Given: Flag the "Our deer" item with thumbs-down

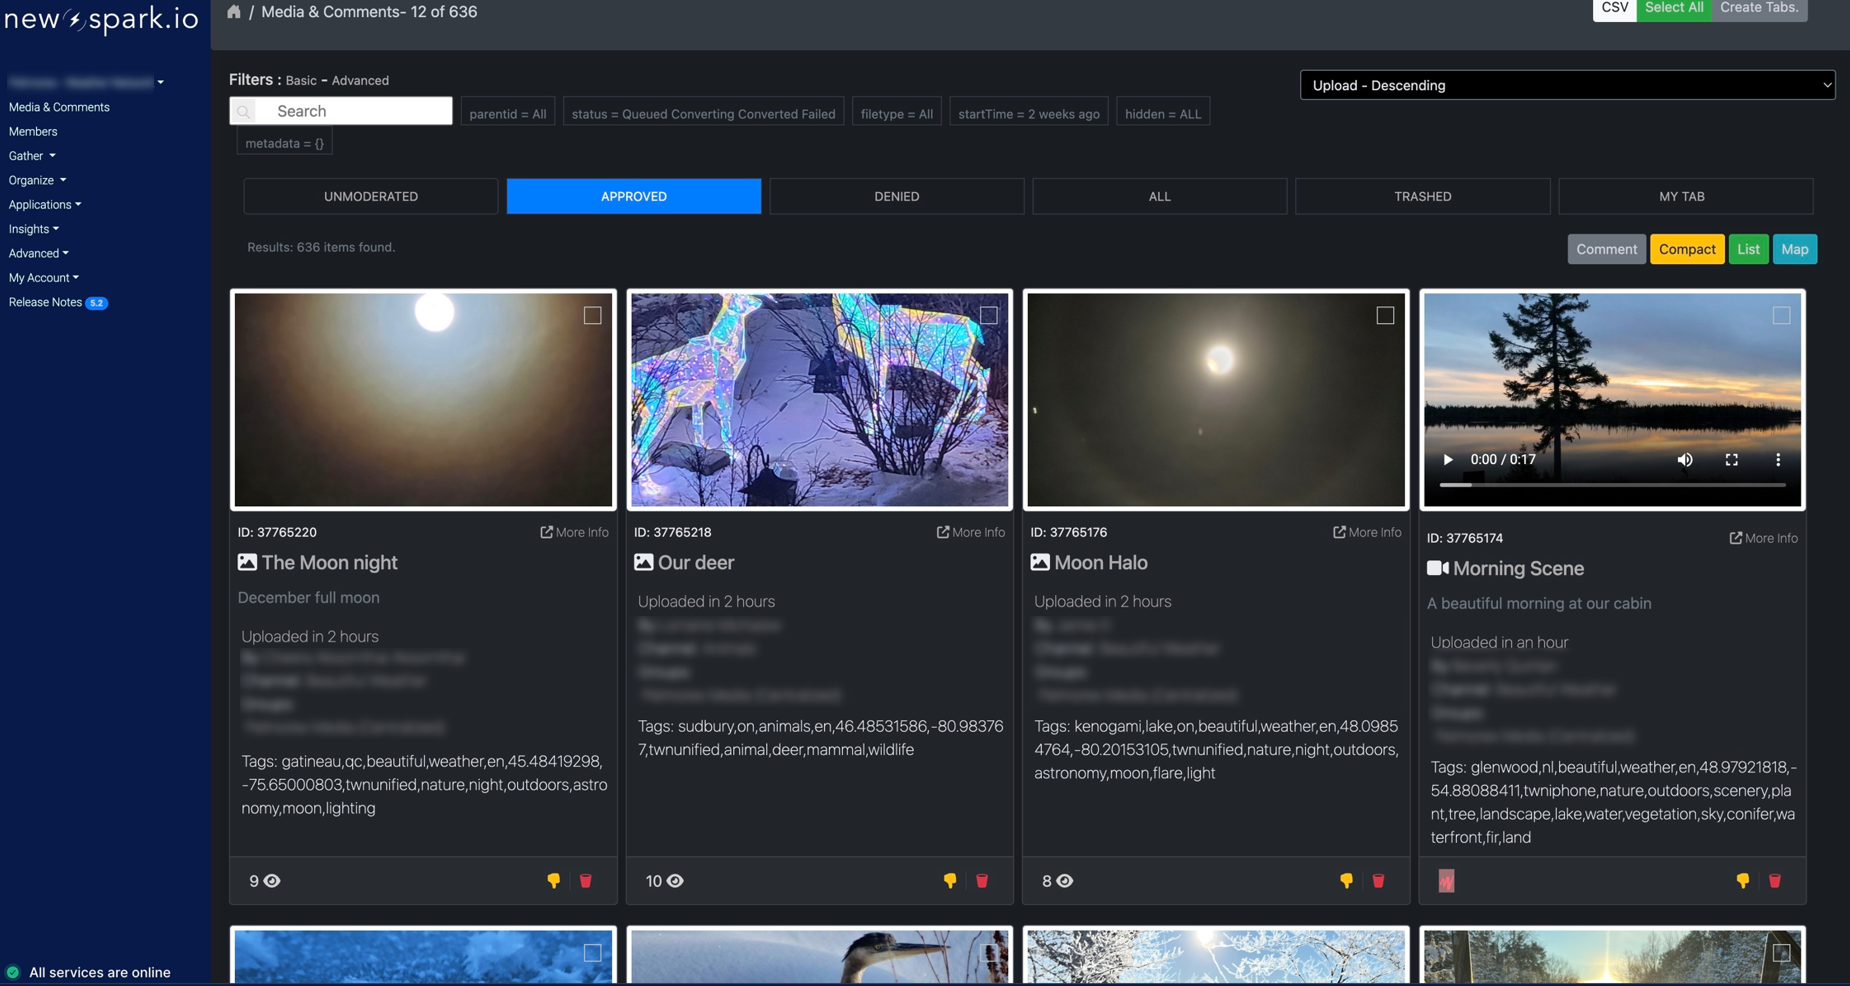Looking at the screenshot, I should [x=949, y=881].
